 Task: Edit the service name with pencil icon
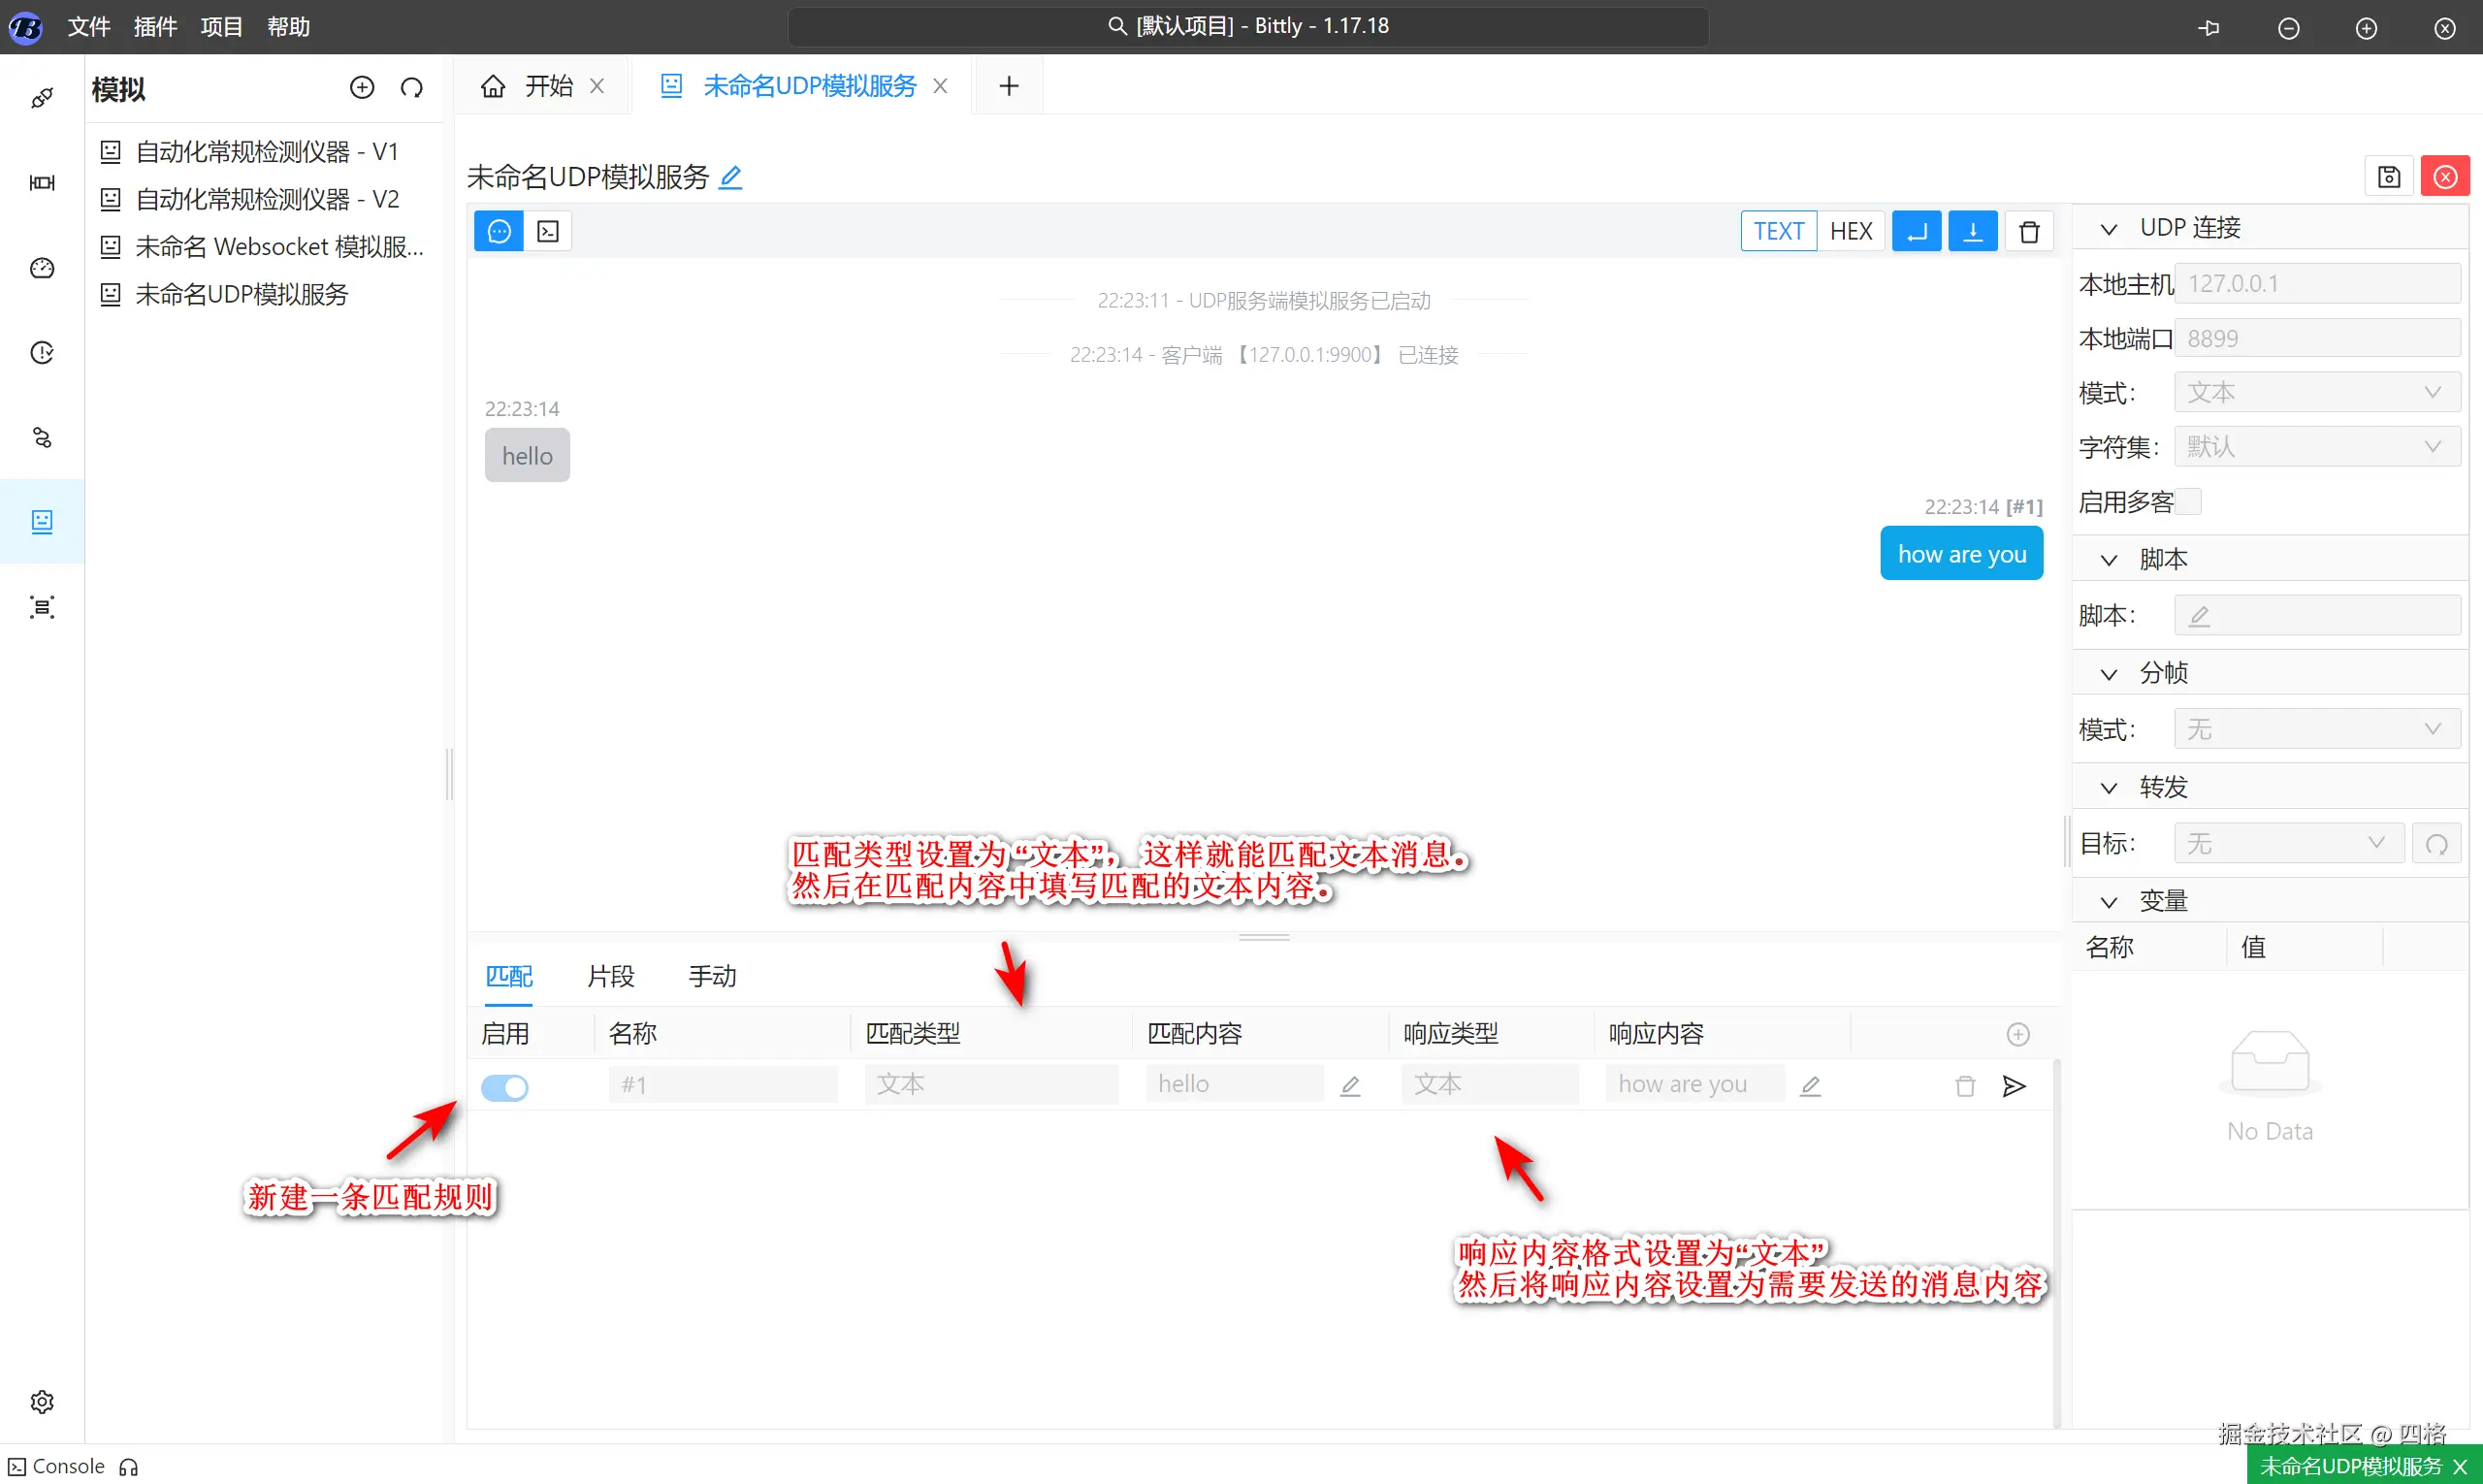point(731,178)
